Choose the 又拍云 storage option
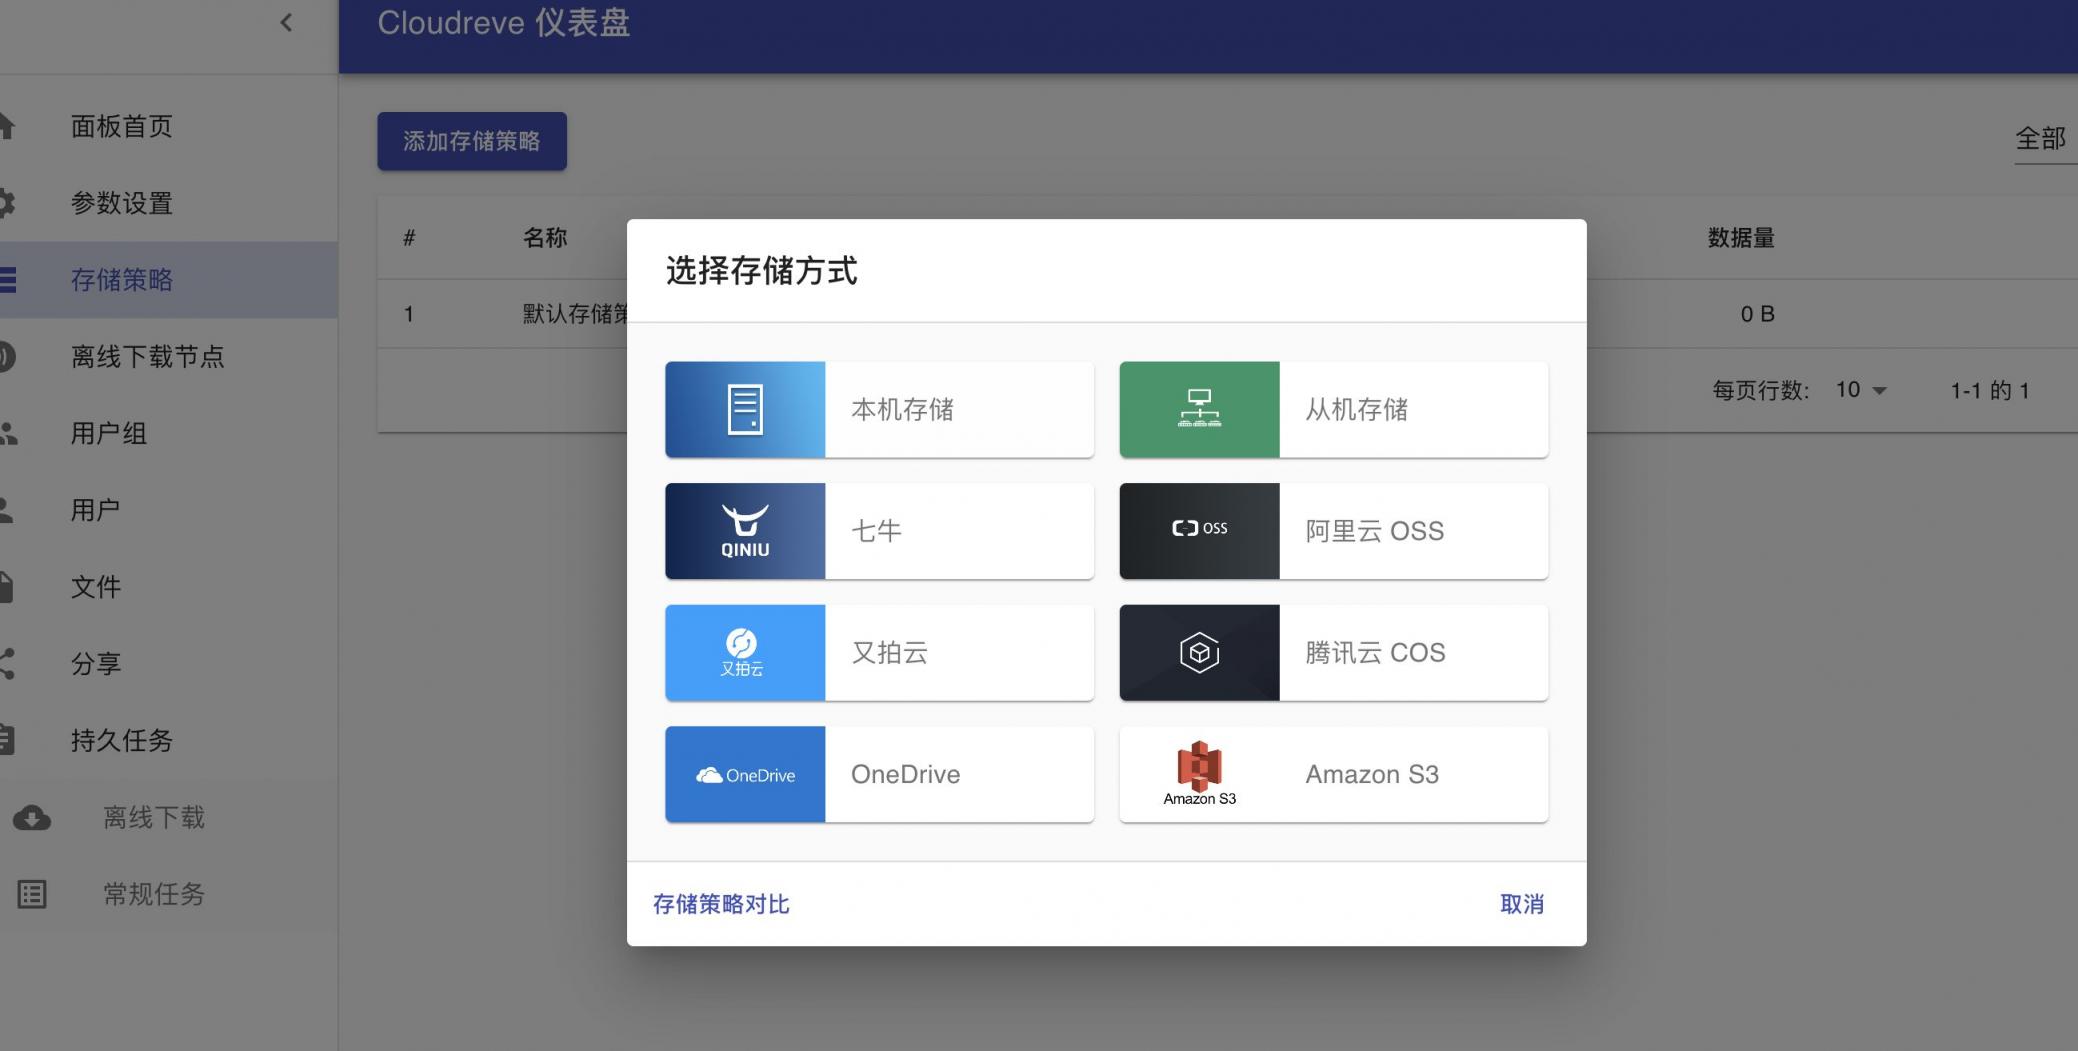Screen dimensions: 2078x1051 click(x=878, y=652)
